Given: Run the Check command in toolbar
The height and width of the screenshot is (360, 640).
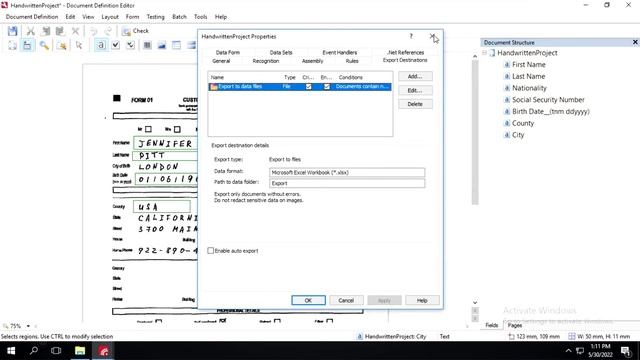Looking at the screenshot, I should click(x=136, y=31).
